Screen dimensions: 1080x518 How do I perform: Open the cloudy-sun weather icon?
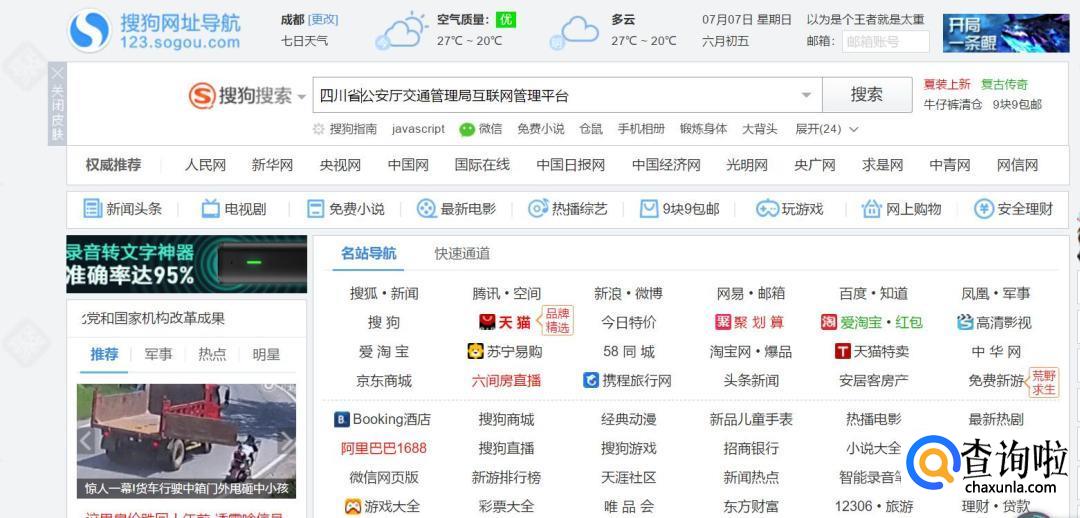pyautogui.click(x=401, y=32)
